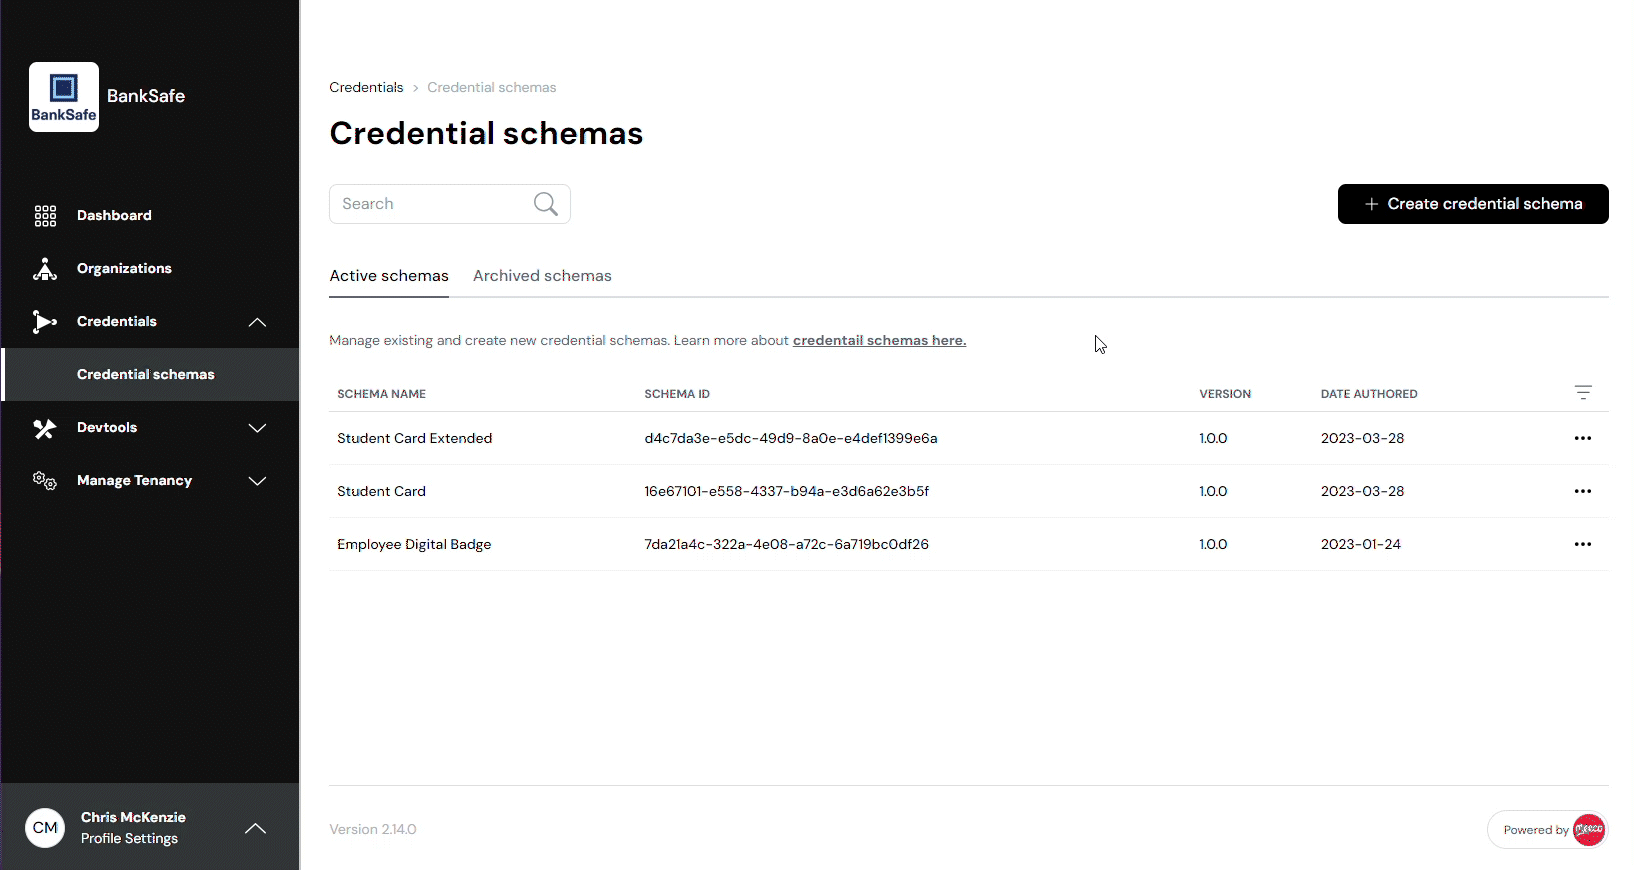Select the Devtools sidebar label
Screen dimensions: 1634x870
(x=107, y=427)
